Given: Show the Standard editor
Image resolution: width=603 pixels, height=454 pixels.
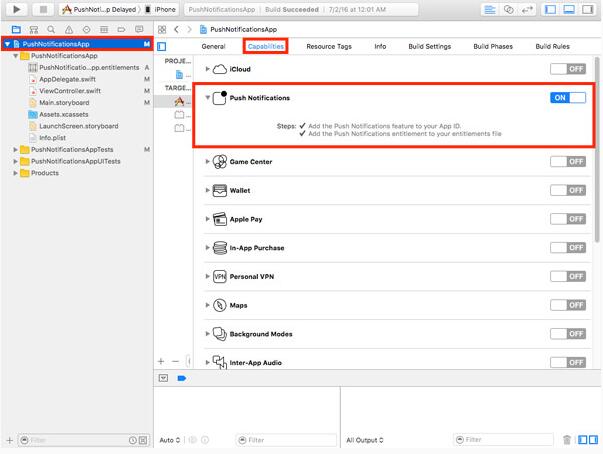Looking at the screenshot, I should pyautogui.click(x=490, y=9).
